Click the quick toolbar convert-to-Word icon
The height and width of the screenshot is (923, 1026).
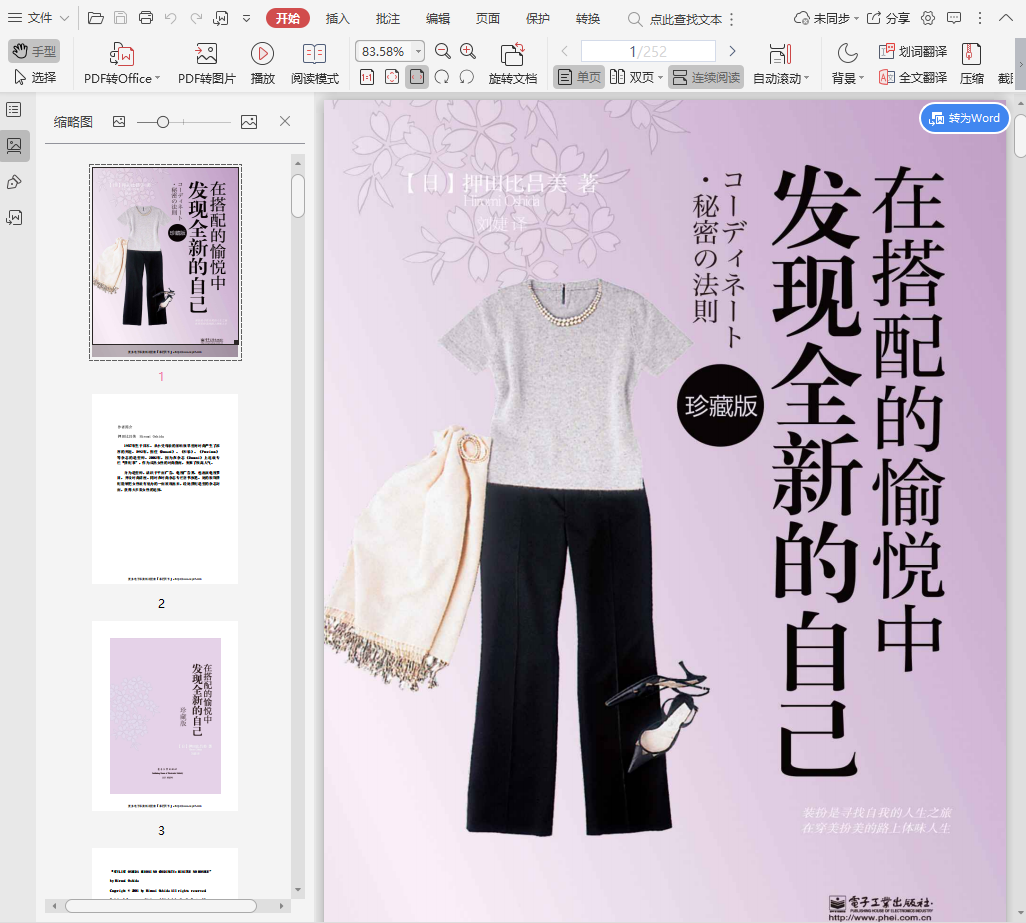(x=221, y=18)
